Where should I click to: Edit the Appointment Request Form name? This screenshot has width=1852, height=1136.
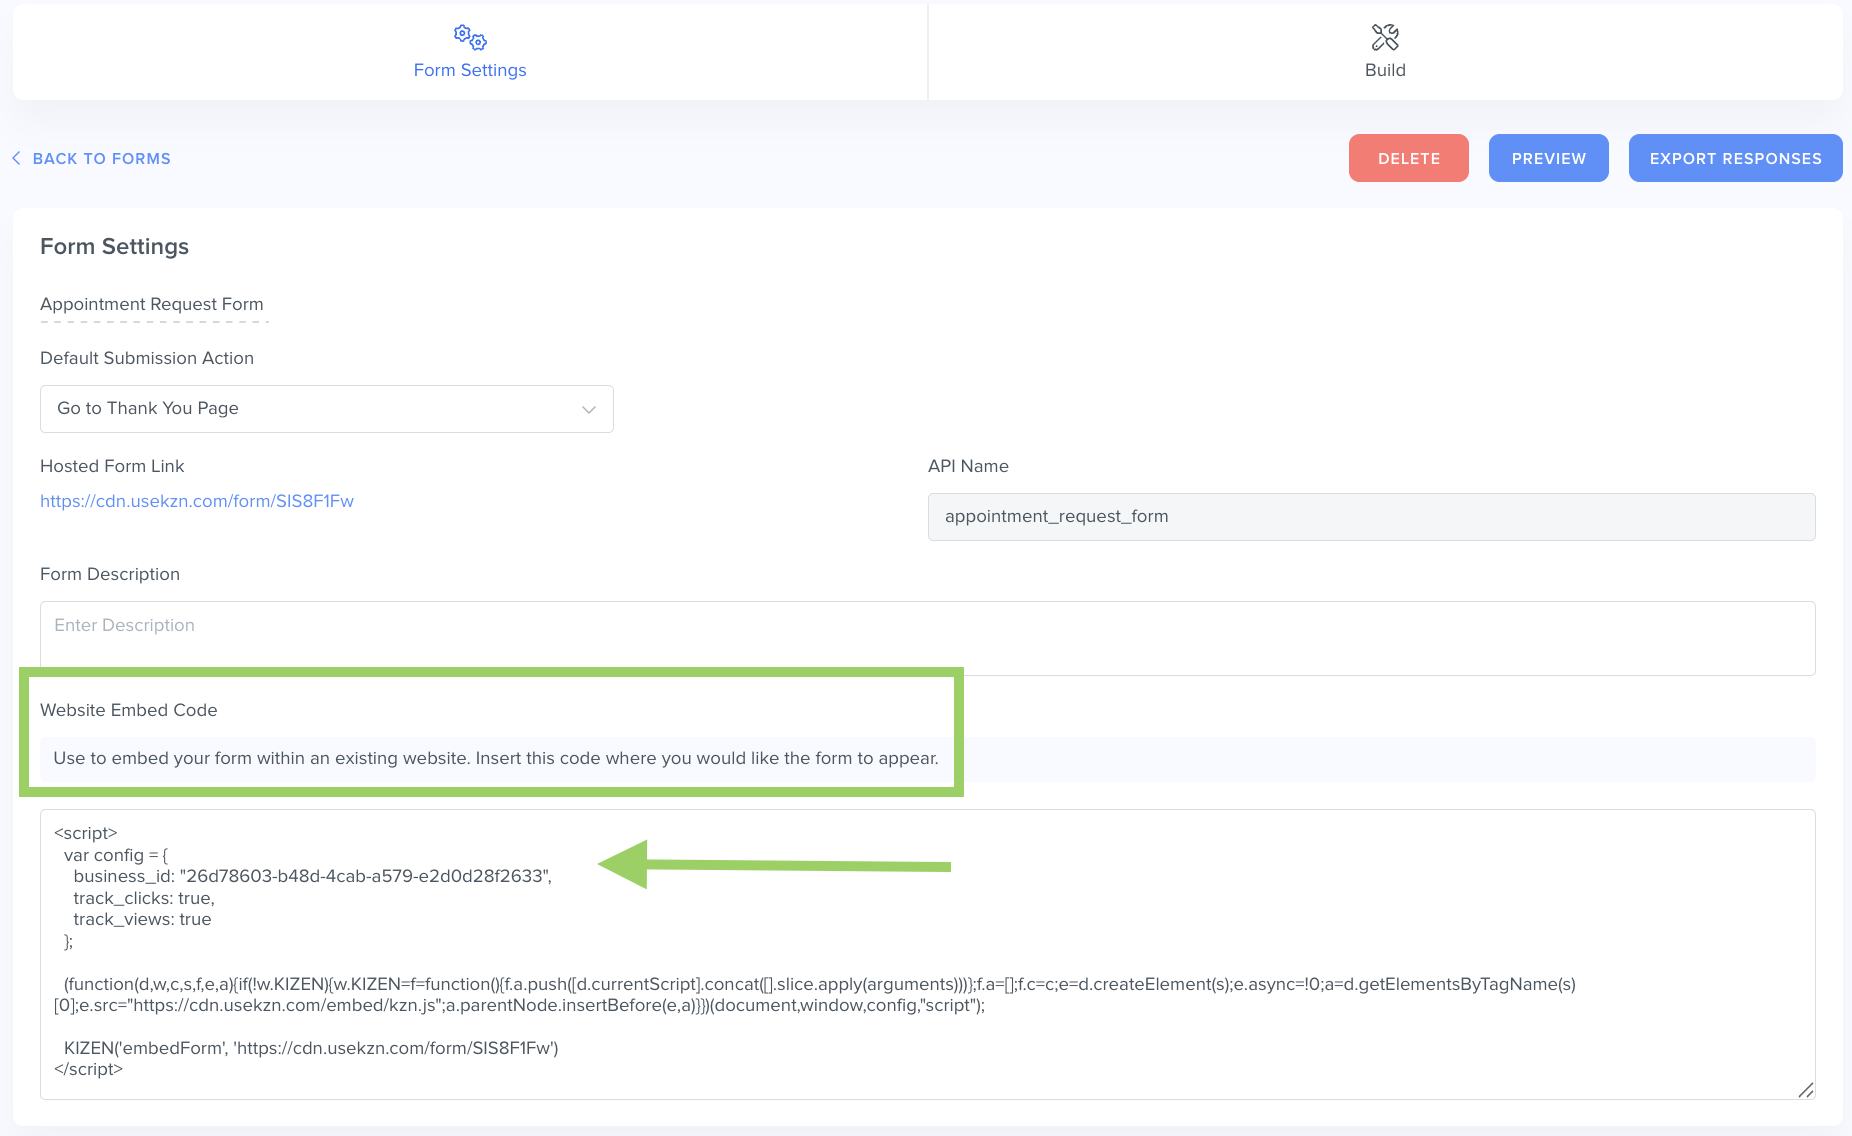(152, 304)
